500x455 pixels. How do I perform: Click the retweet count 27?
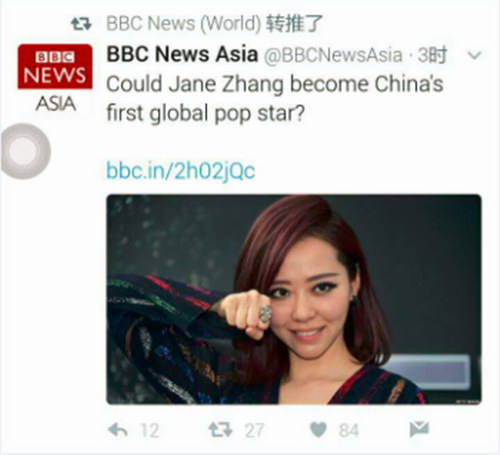pos(254,431)
